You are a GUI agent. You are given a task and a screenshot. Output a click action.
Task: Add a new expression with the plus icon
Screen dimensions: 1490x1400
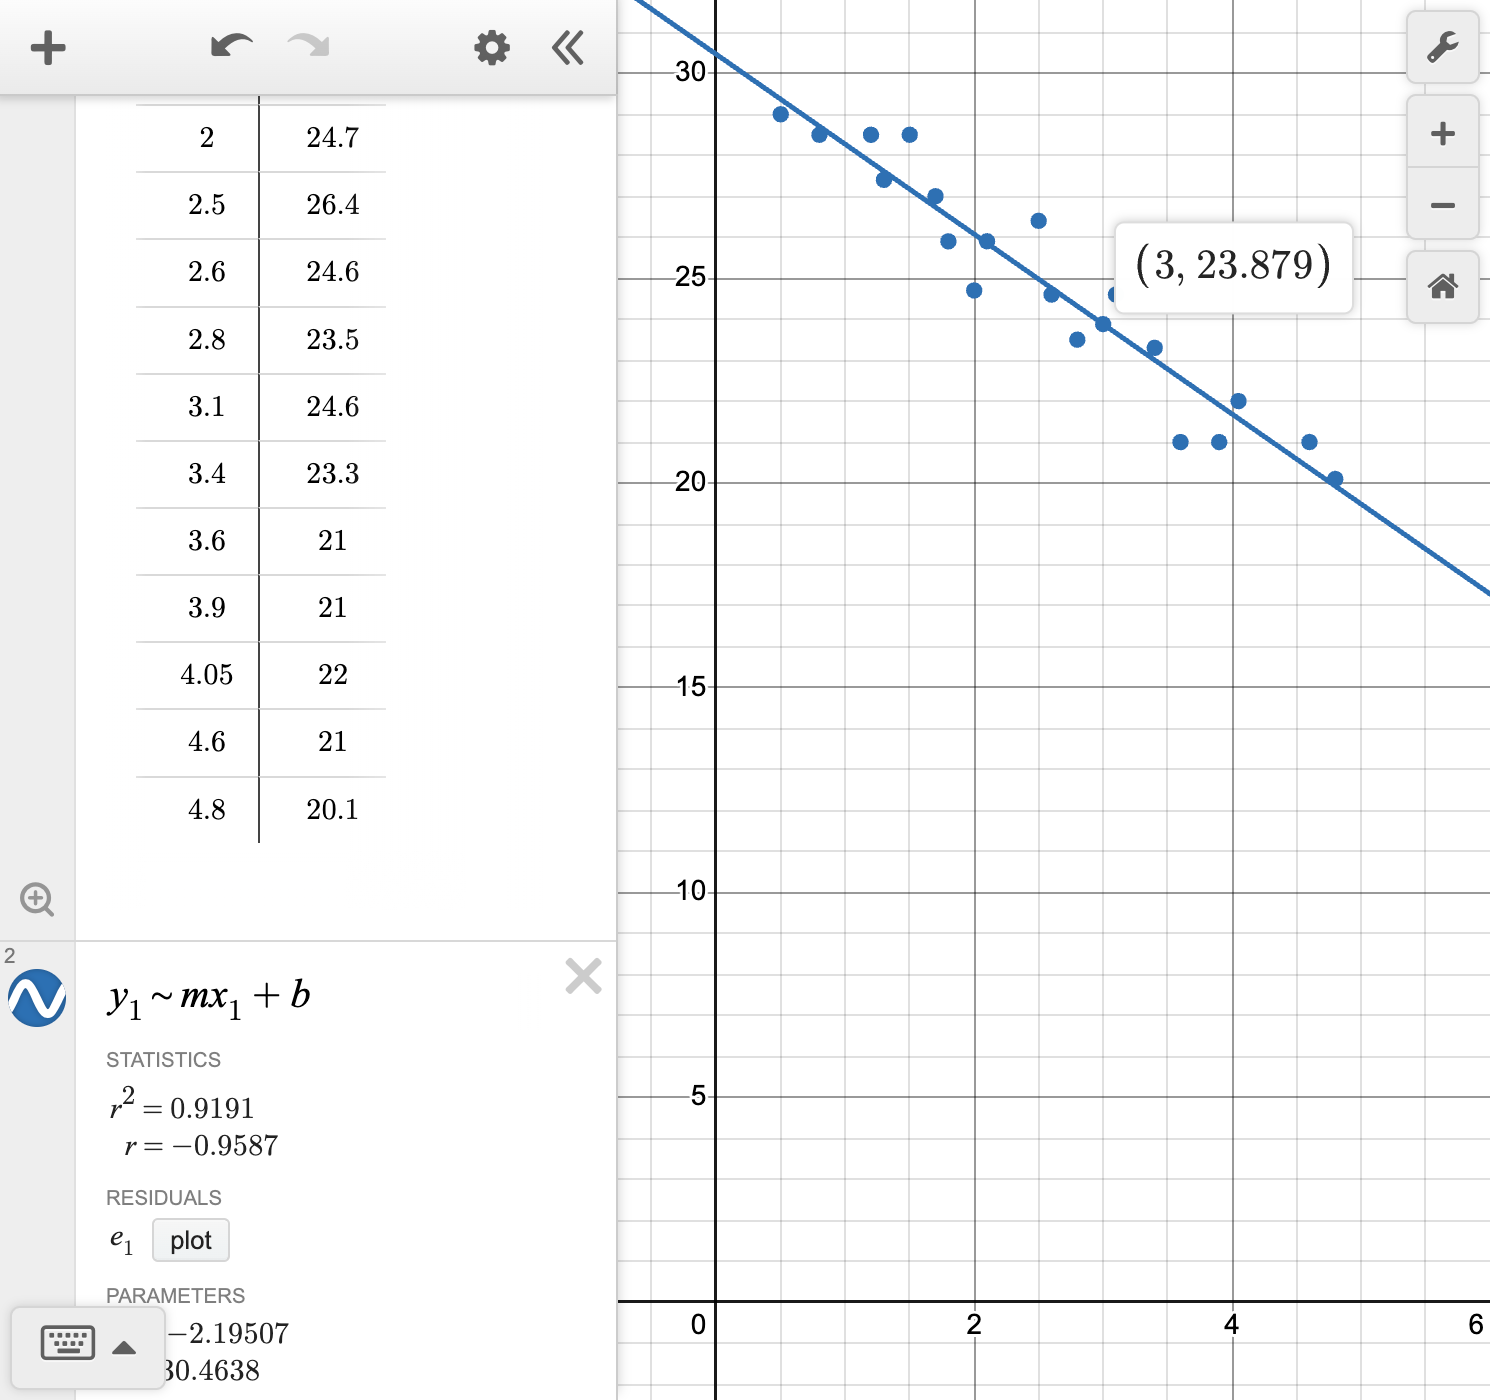(x=47, y=47)
